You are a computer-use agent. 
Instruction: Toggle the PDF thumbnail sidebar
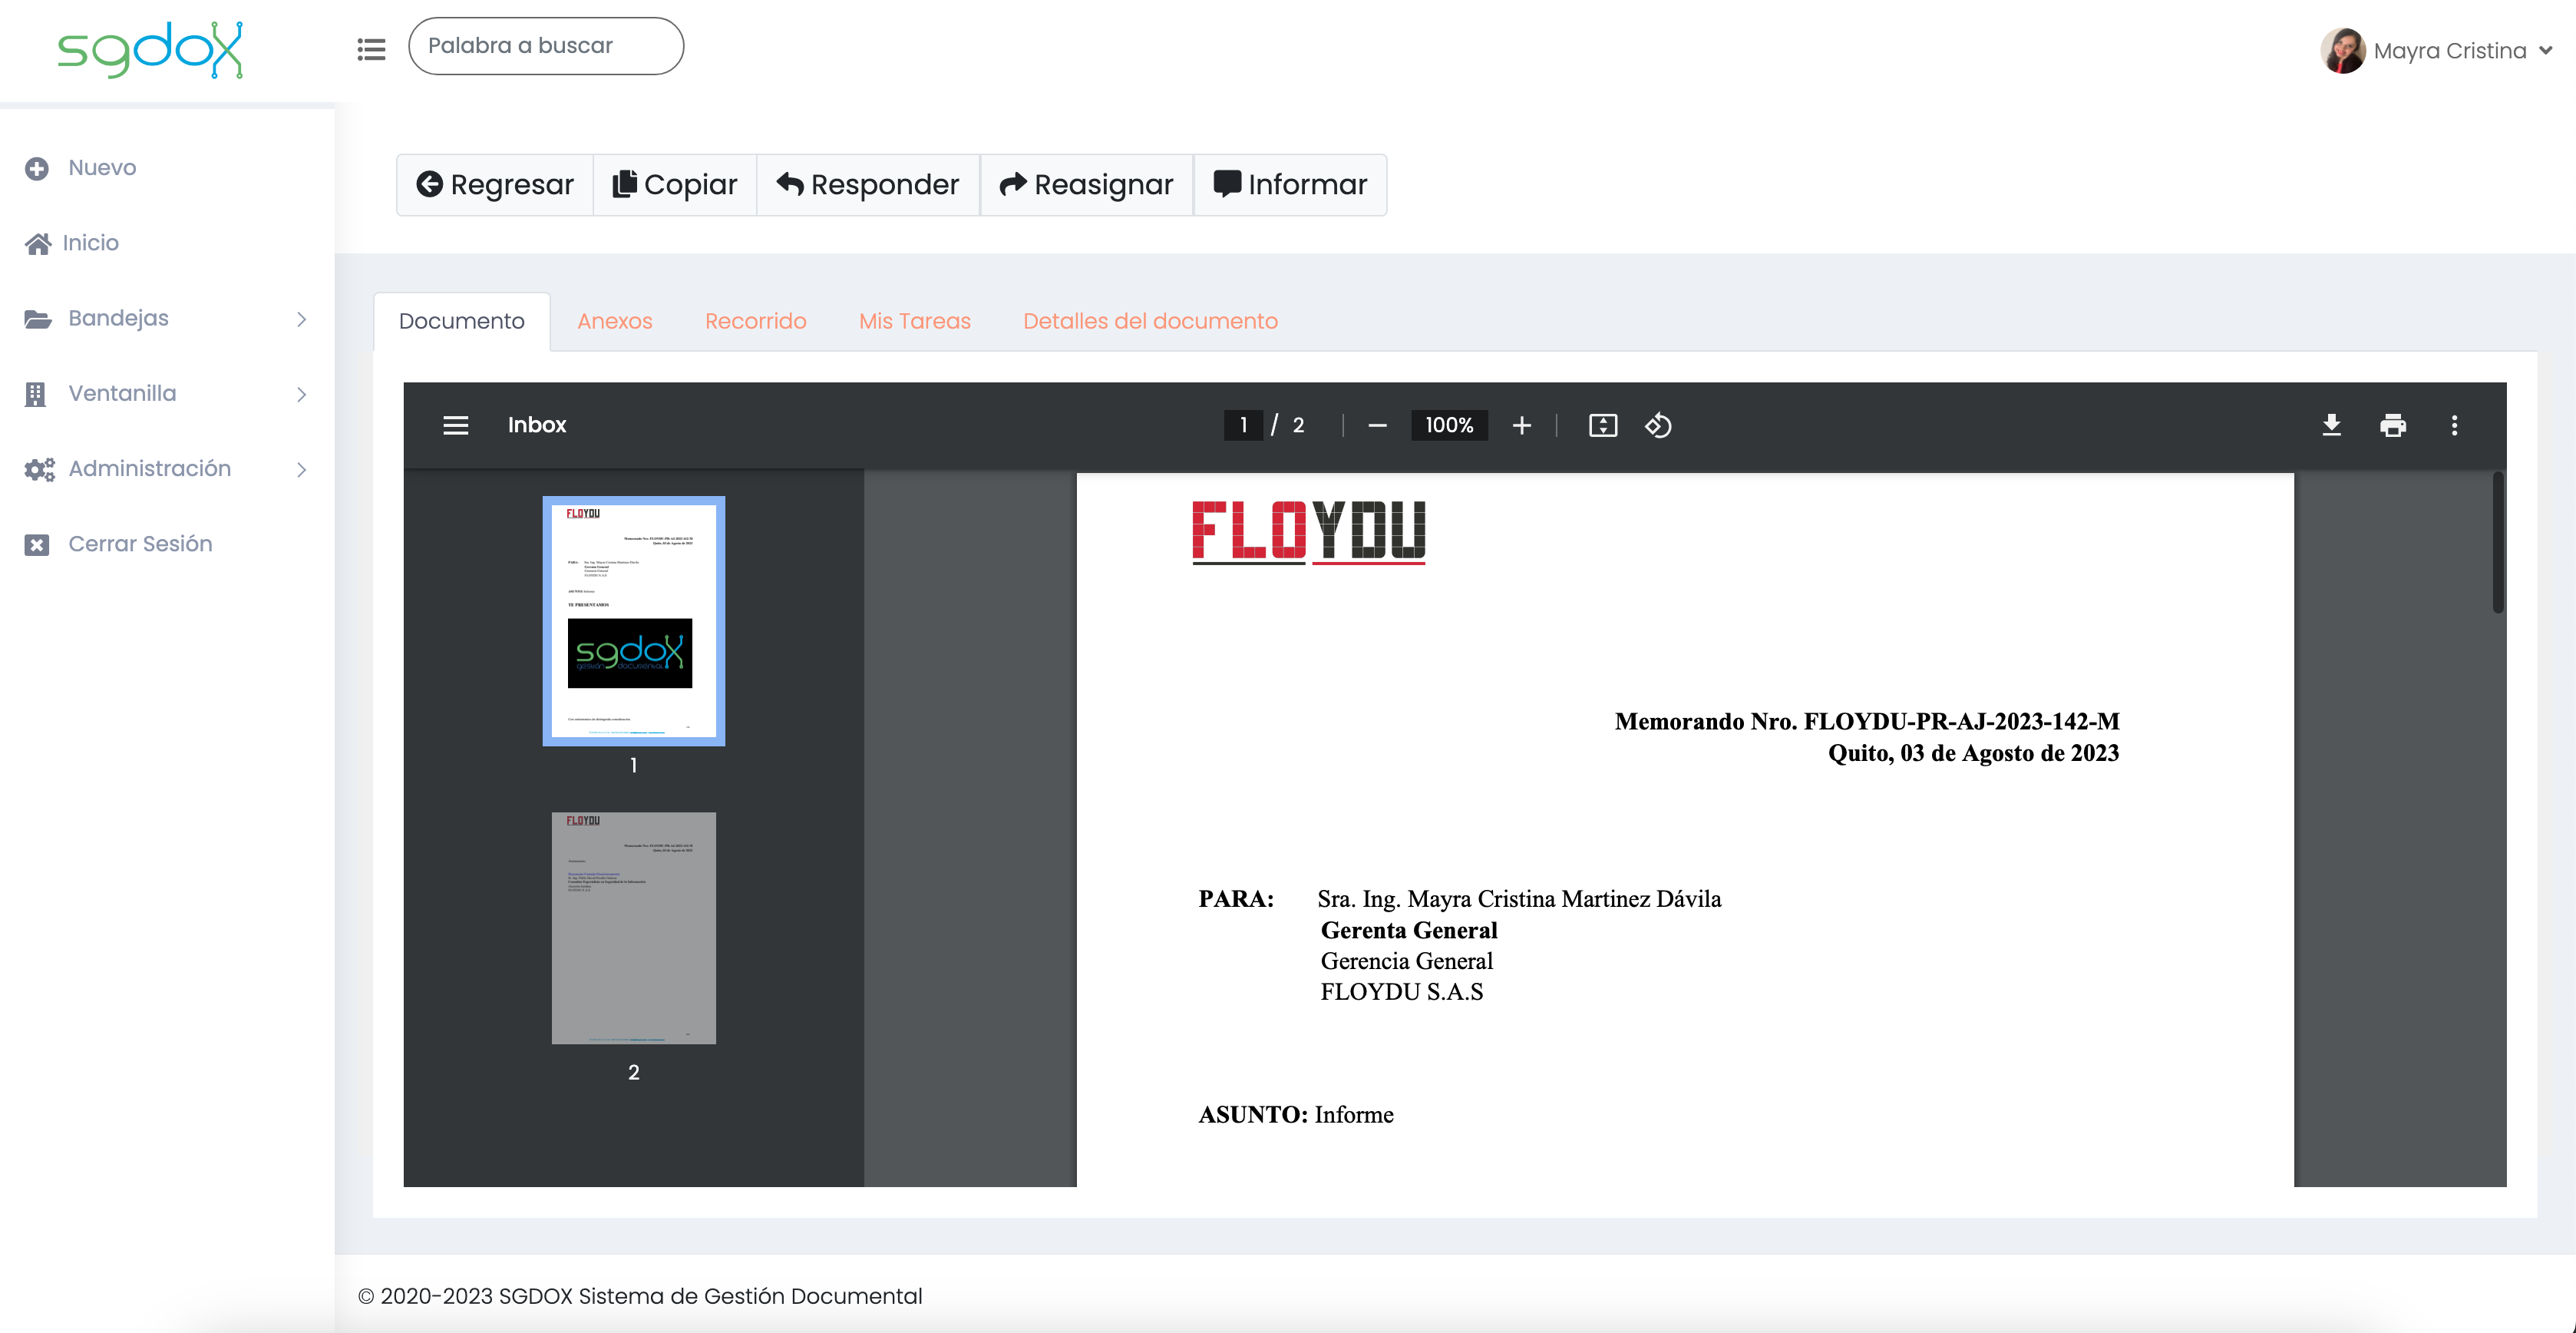click(x=456, y=425)
